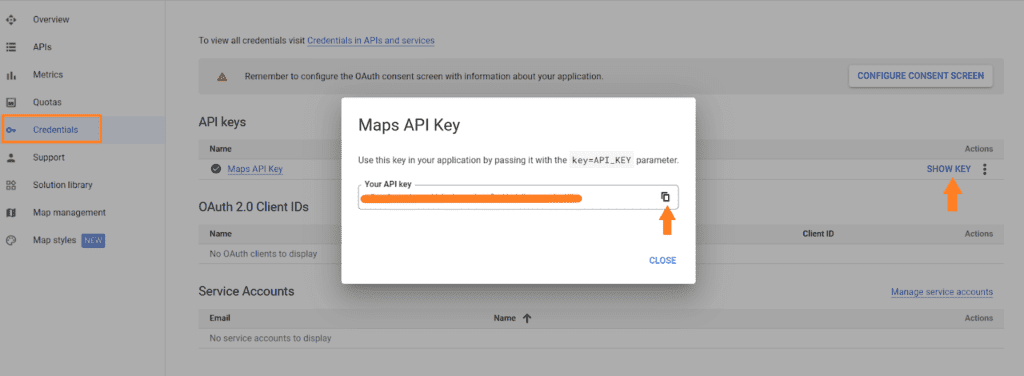Click the SHOW KEY link
Image resolution: width=1024 pixels, height=376 pixels.
coord(948,169)
